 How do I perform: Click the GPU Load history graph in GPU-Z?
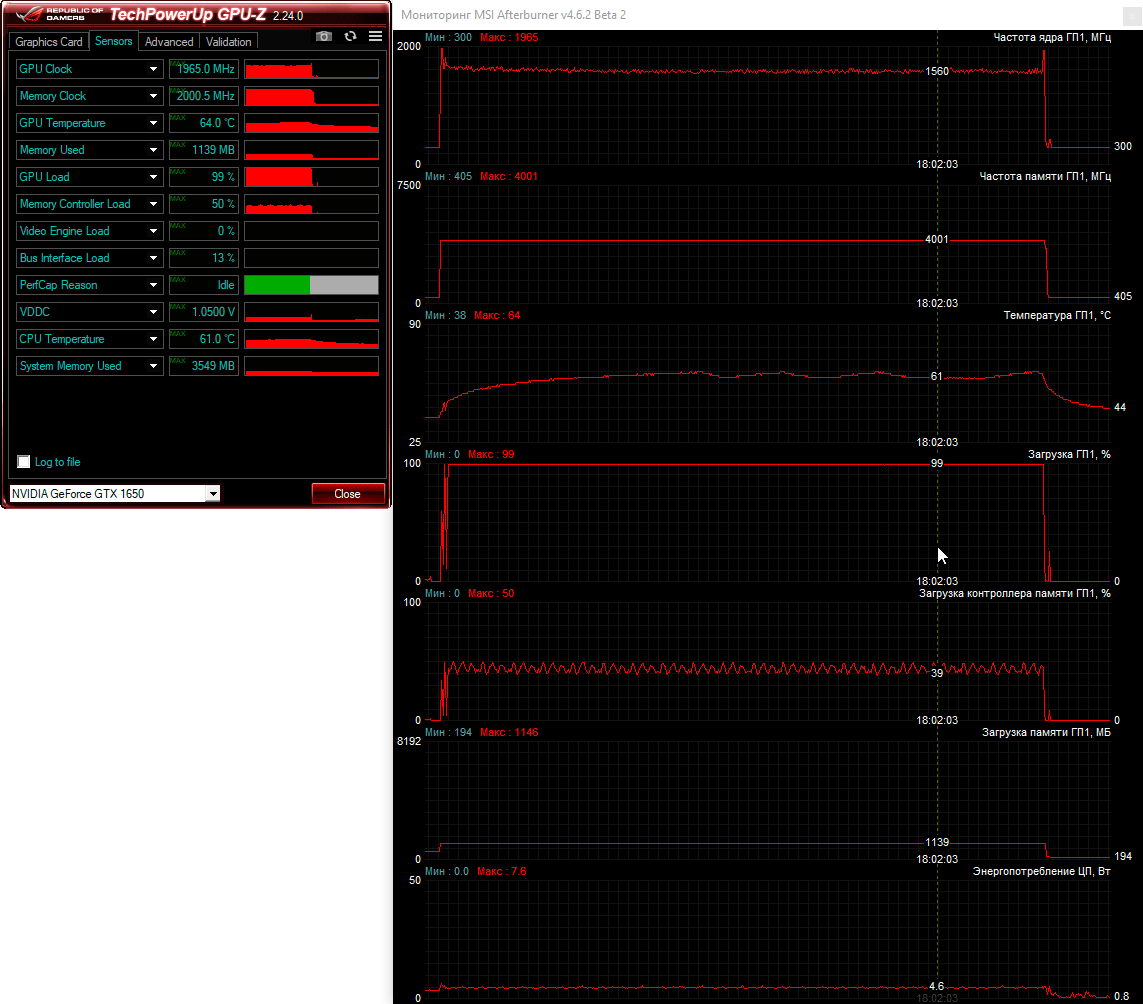pos(311,177)
